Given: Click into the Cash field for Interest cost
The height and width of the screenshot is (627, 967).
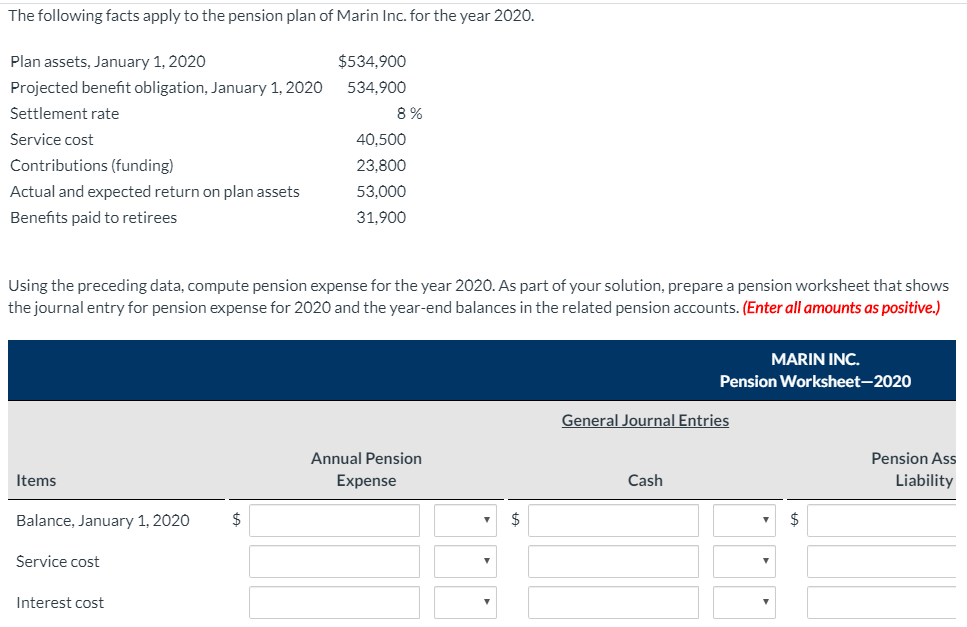Looking at the screenshot, I should tap(612, 602).
